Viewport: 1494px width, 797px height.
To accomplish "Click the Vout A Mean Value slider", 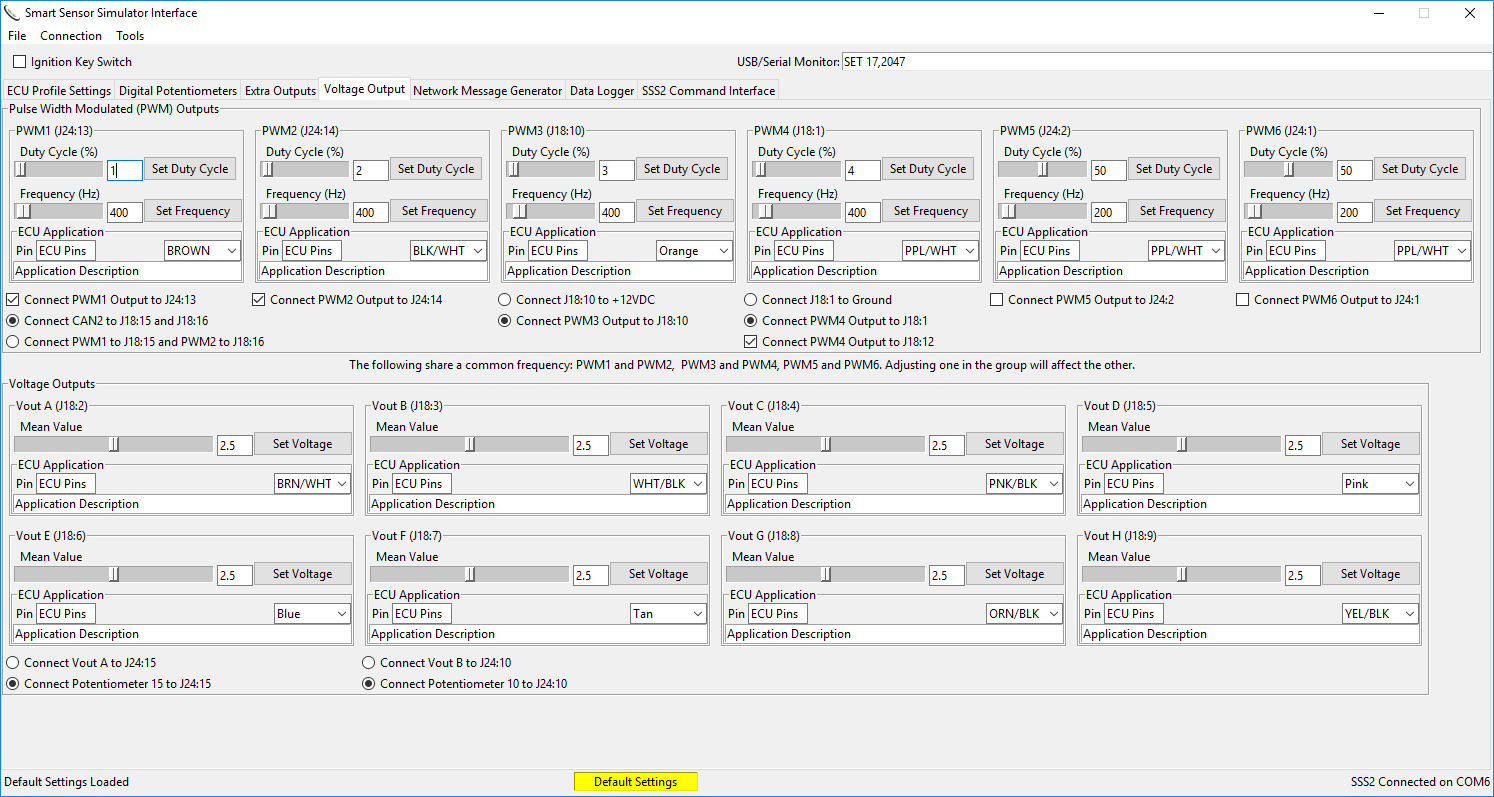I will click(x=113, y=444).
